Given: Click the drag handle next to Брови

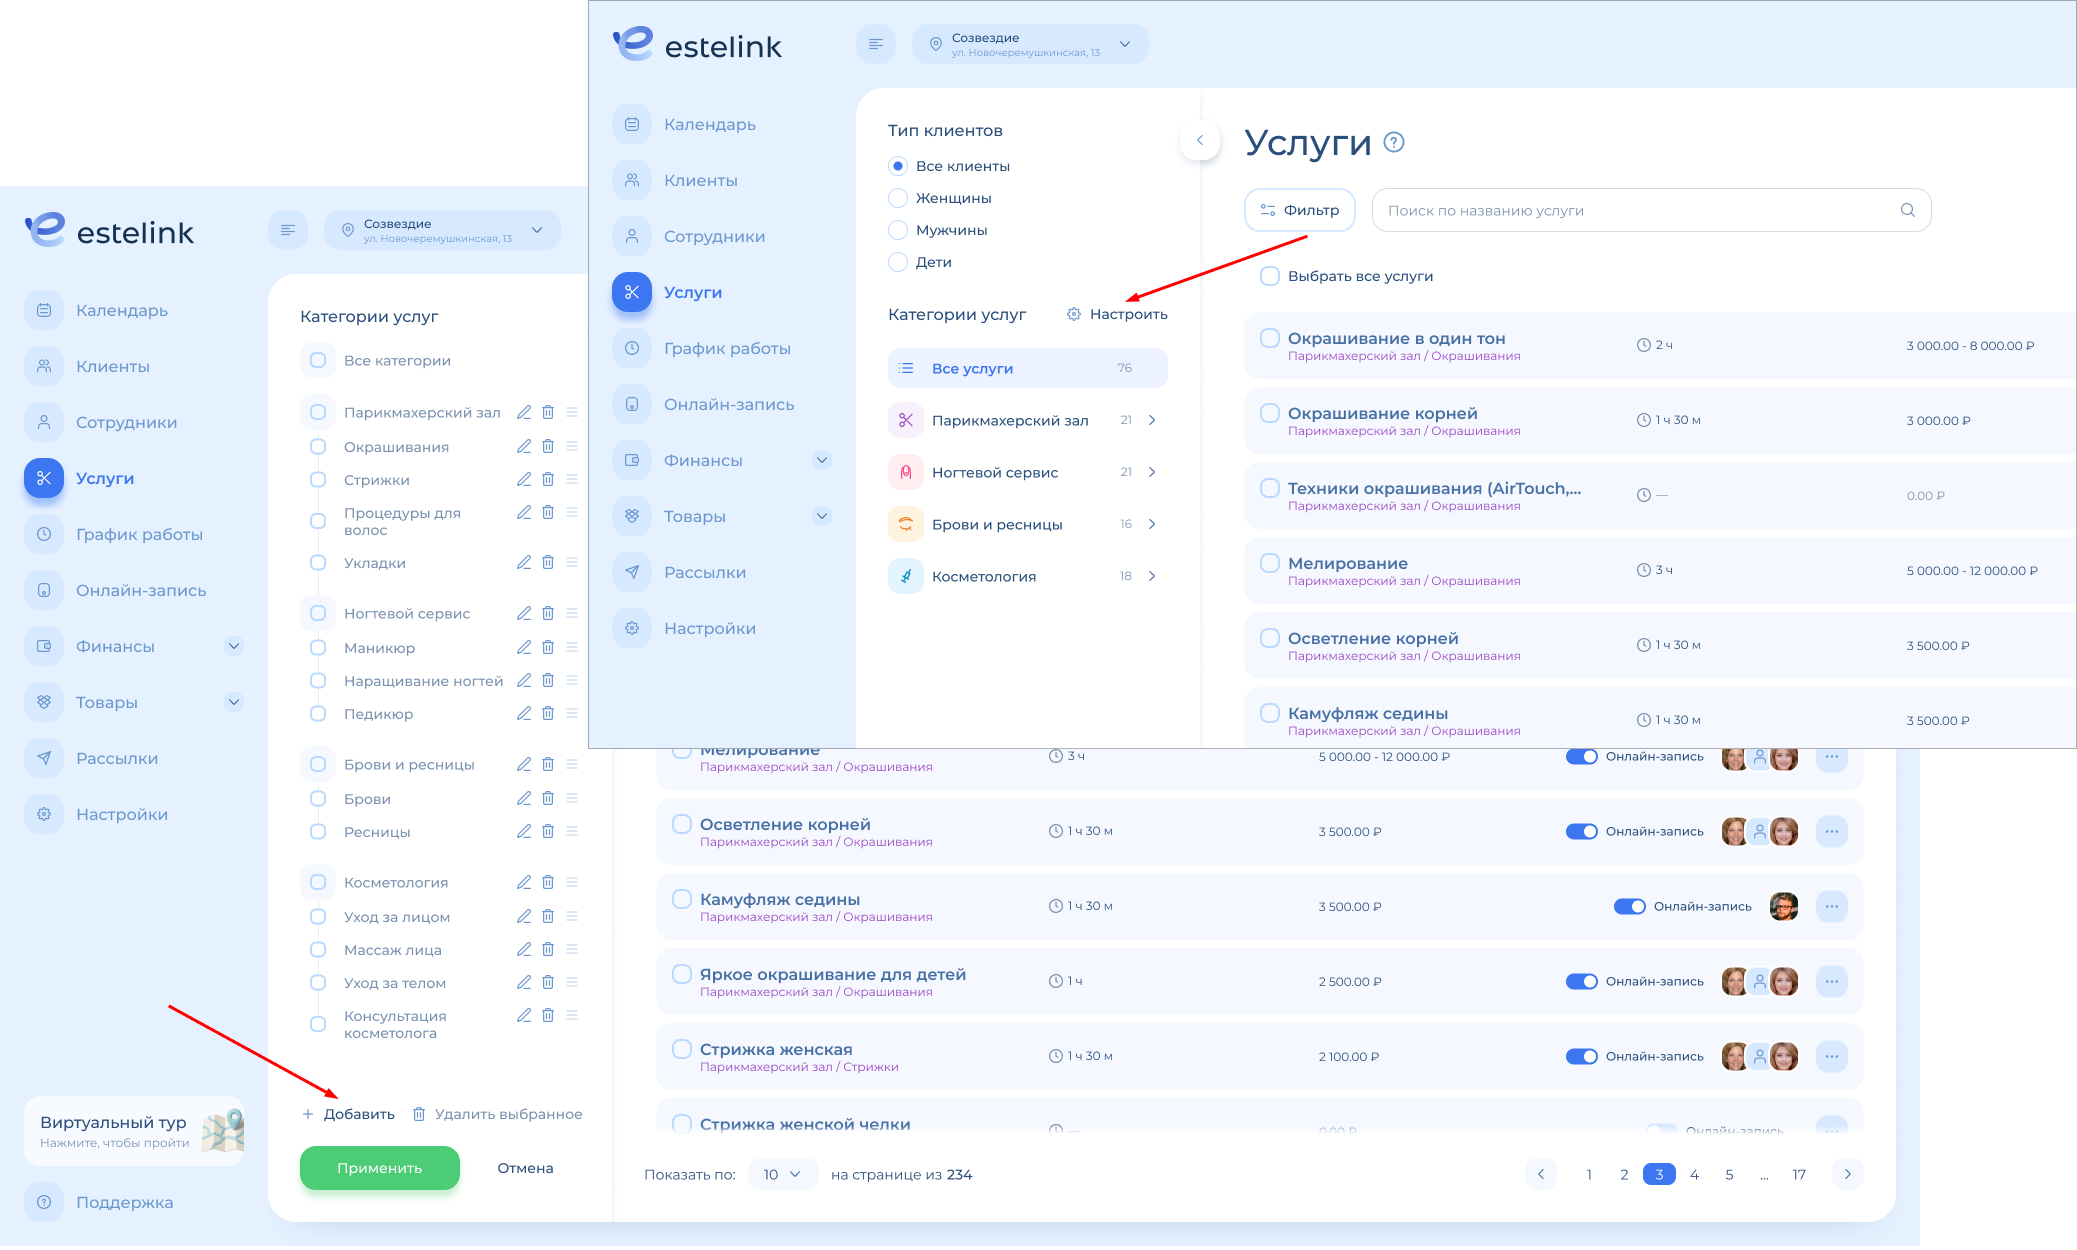Looking at the screenshot, I should 572,798.
